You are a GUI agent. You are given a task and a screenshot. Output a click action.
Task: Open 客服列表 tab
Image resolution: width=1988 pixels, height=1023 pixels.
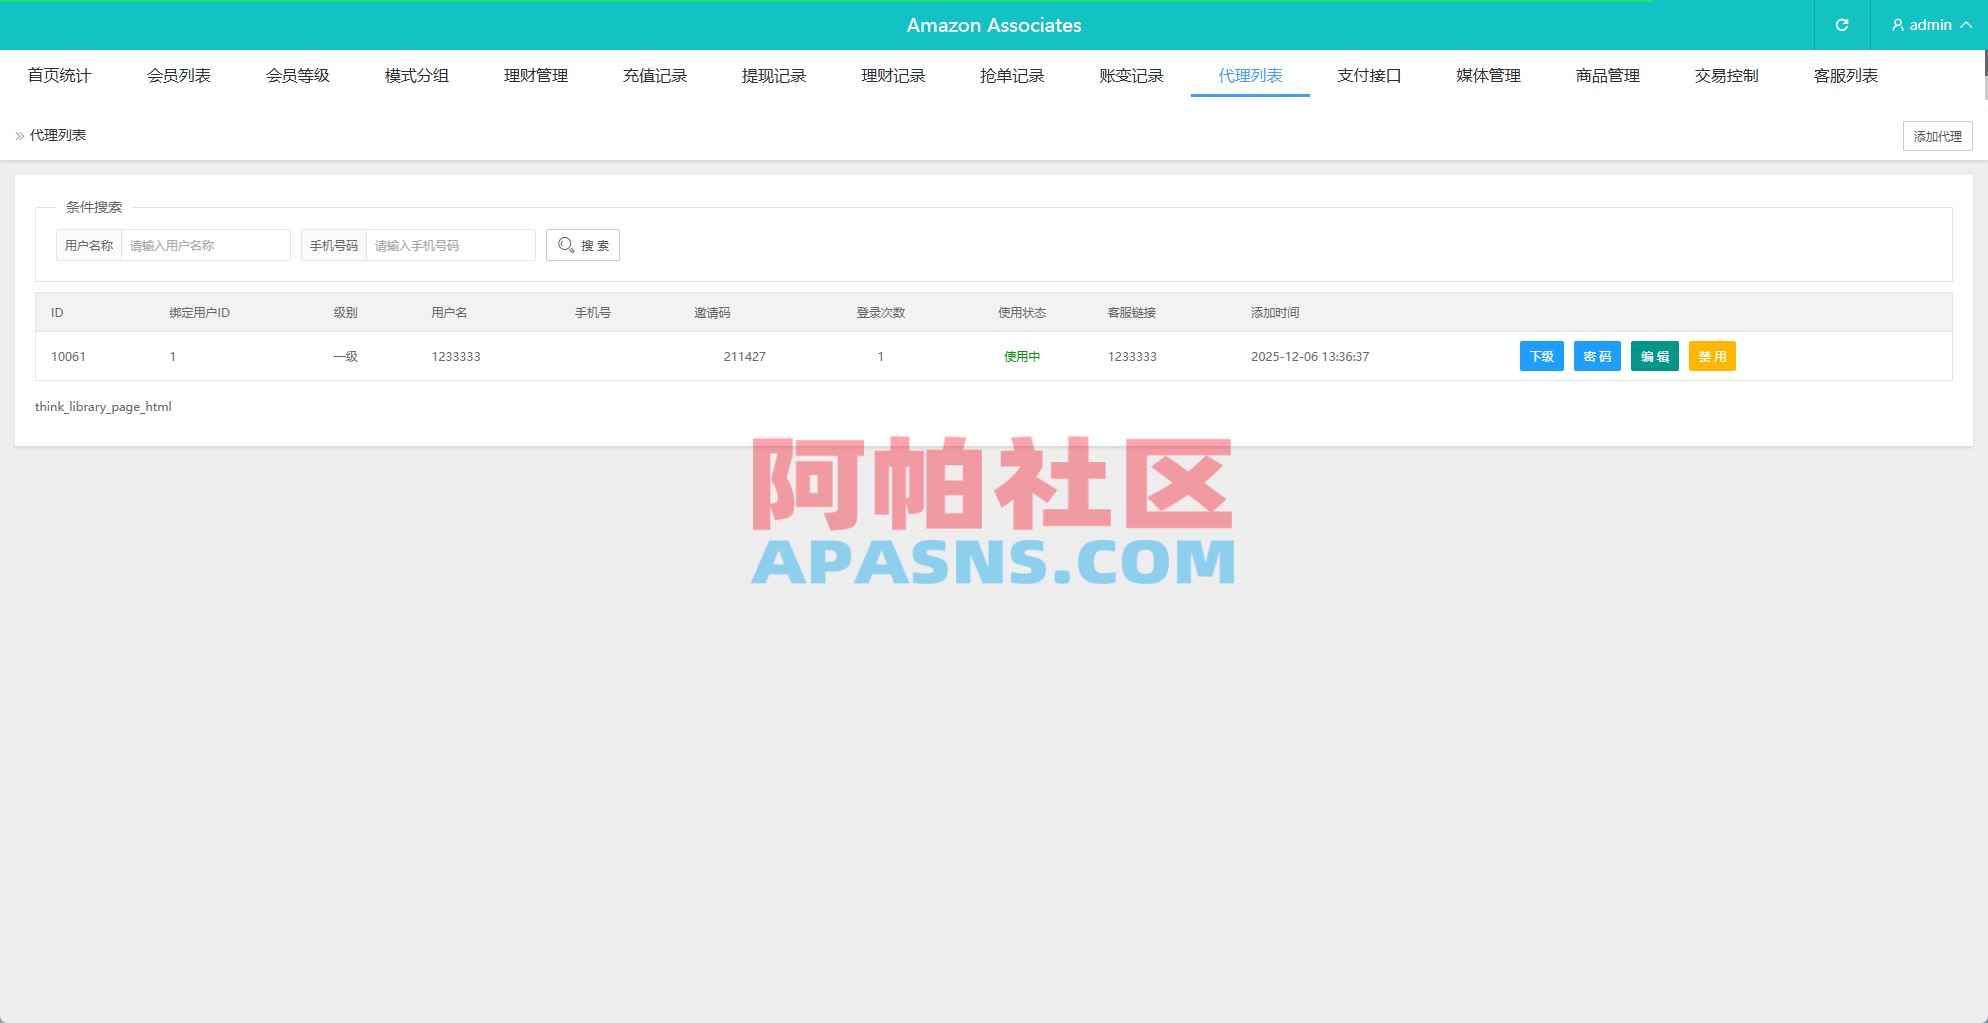pyautogui.click(x=1845, y=76)
